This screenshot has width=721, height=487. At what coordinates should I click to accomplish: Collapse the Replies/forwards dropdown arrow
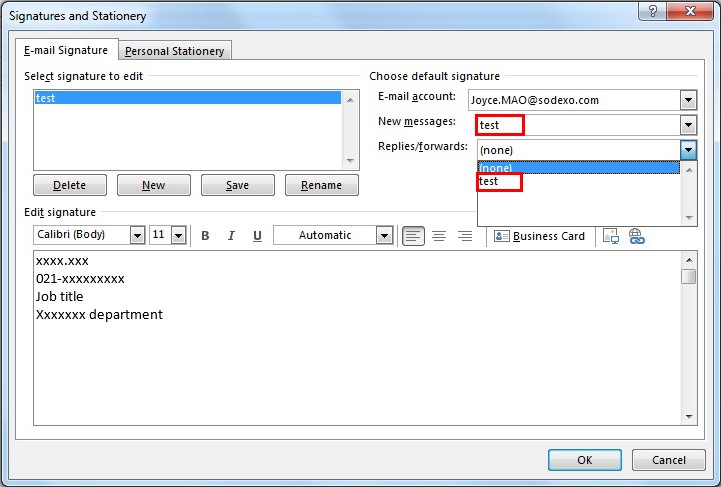(688, 149)
